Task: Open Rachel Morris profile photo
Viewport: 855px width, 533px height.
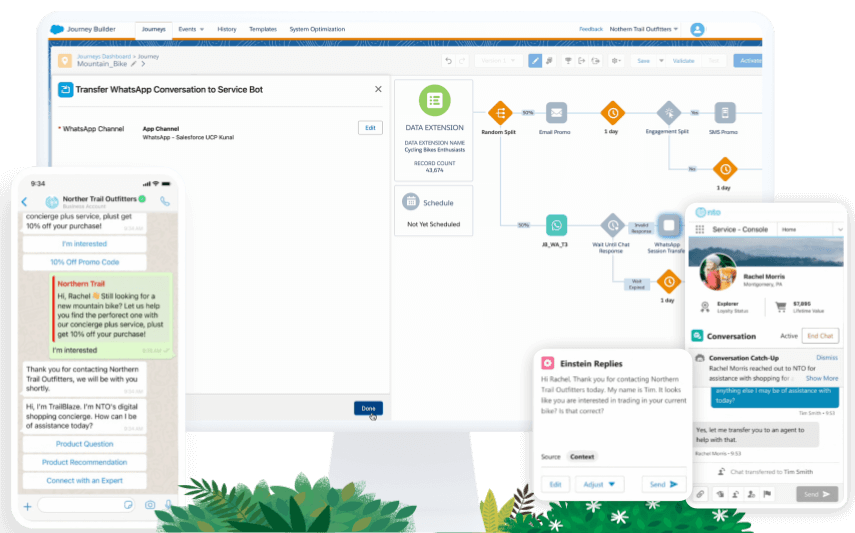Action: [x=718, y=273]
